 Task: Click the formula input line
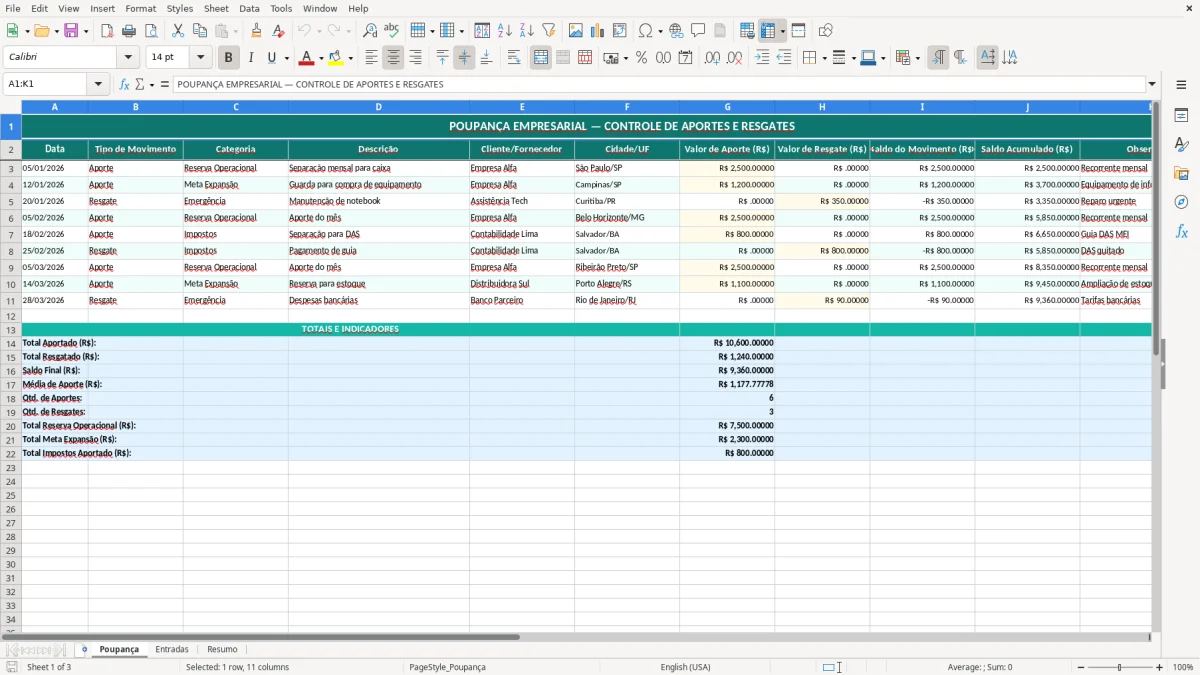coord(659,84)
